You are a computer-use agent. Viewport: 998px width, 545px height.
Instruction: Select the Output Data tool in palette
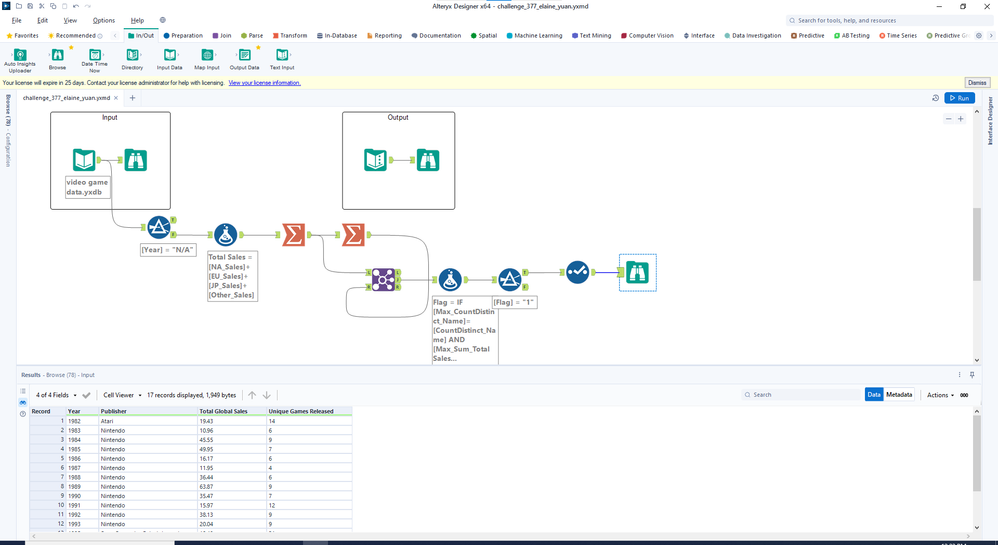pyautogui.click(x=244, y=59)
